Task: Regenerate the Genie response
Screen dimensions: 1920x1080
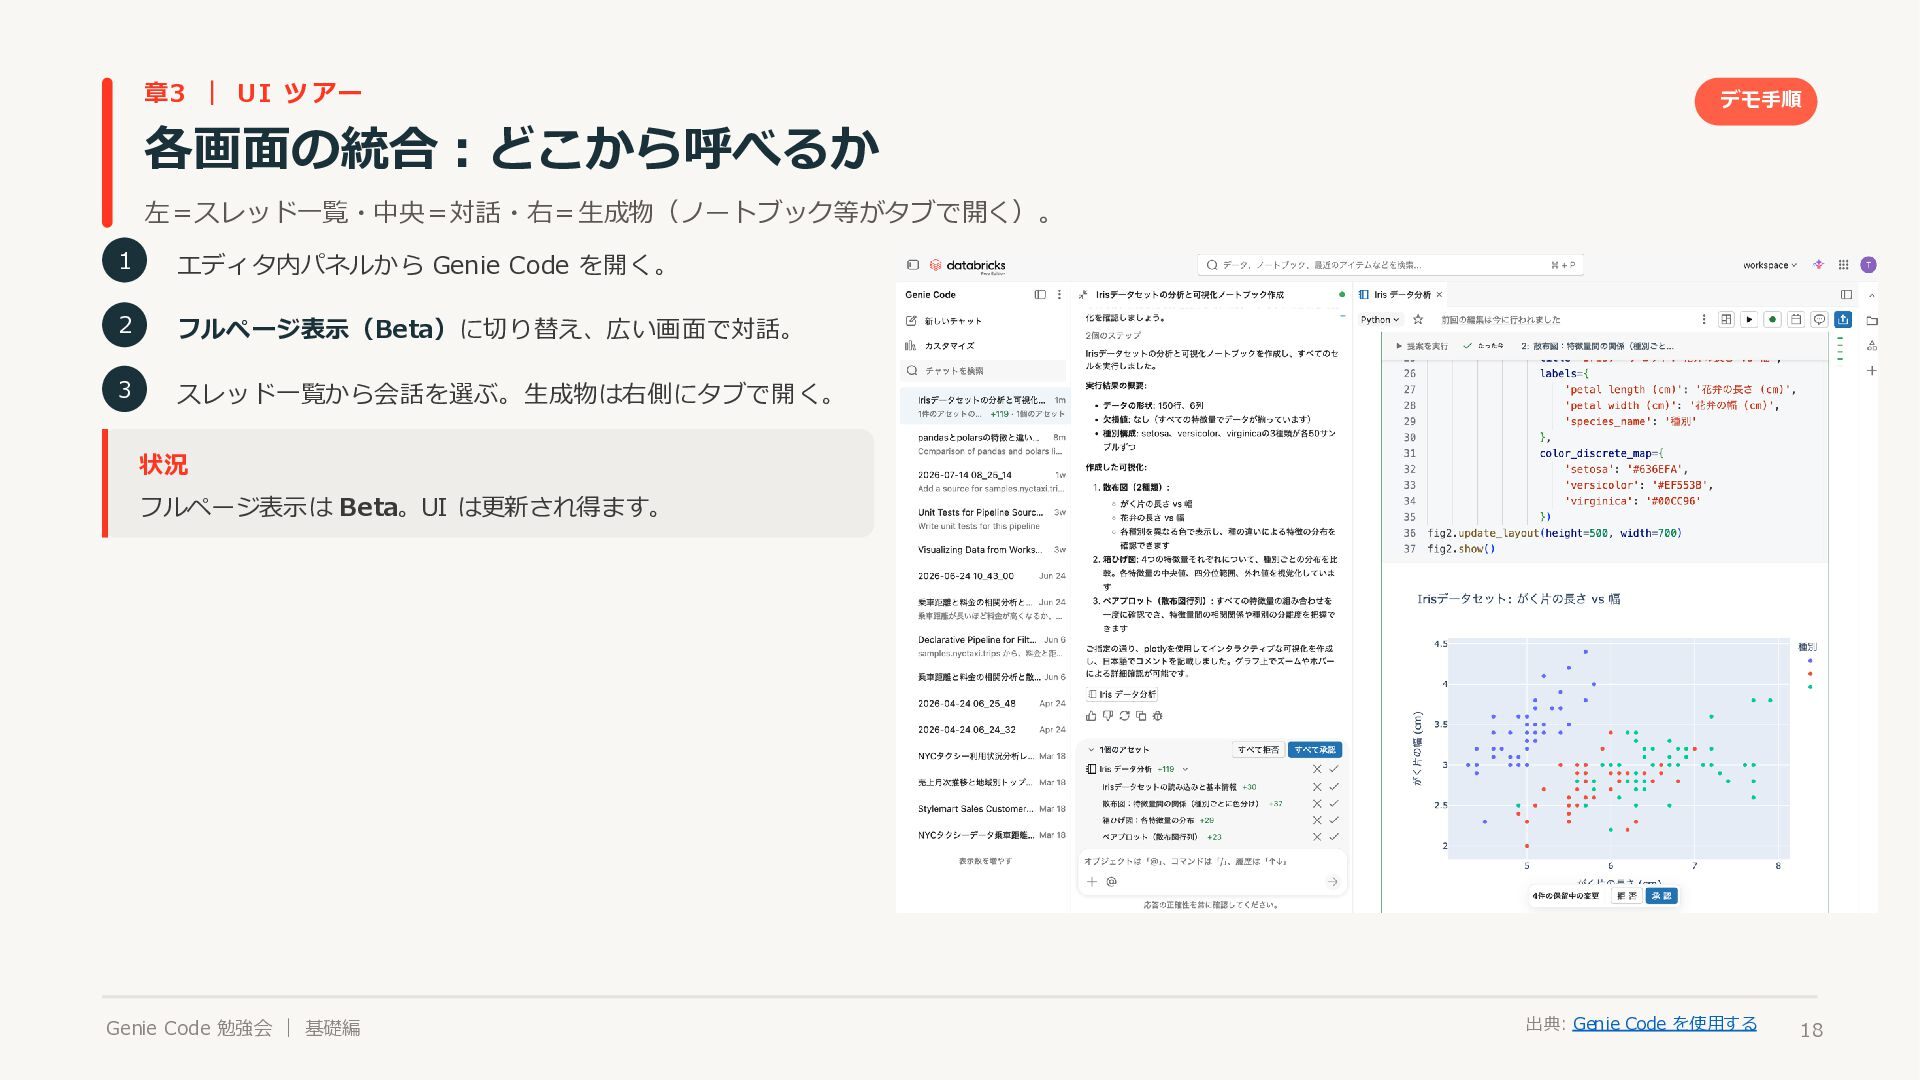Action: click(1125, 716)
